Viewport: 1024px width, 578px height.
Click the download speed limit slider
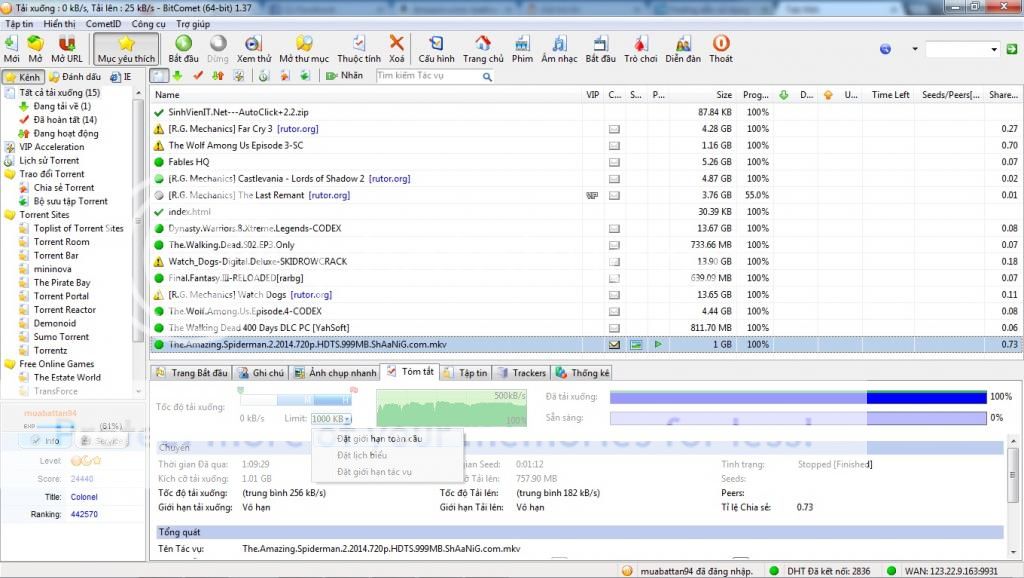296,399
